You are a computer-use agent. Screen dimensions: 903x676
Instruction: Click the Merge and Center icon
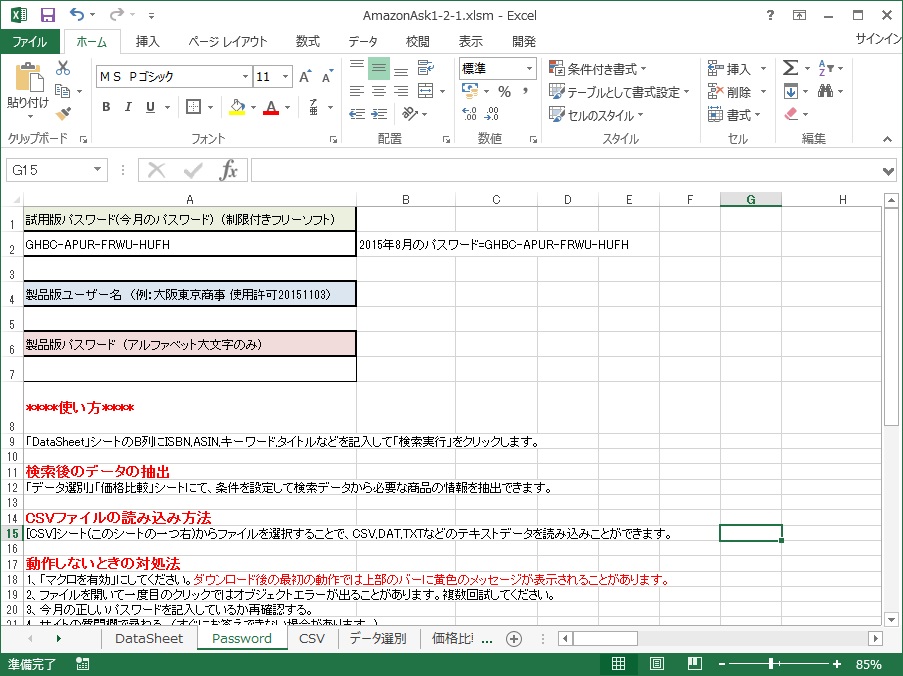[x=426, y=90]
